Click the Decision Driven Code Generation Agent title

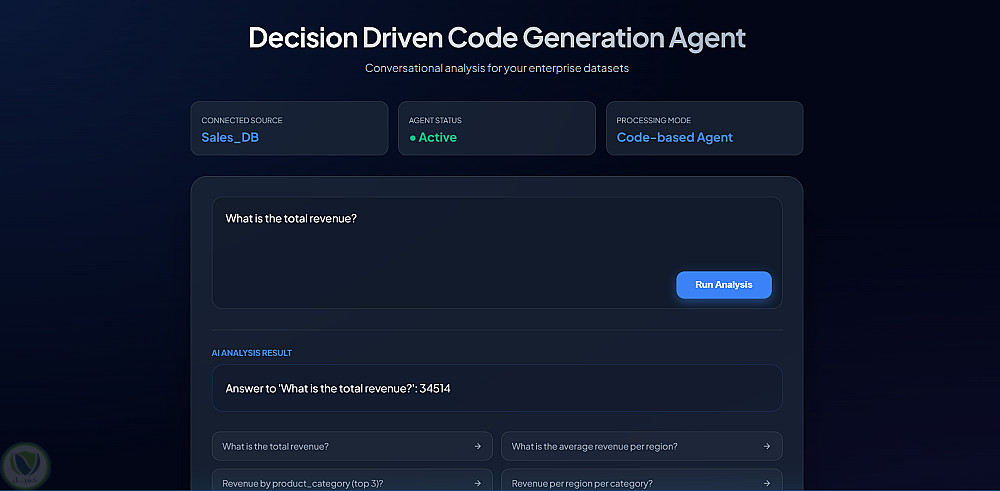[497, 38]
